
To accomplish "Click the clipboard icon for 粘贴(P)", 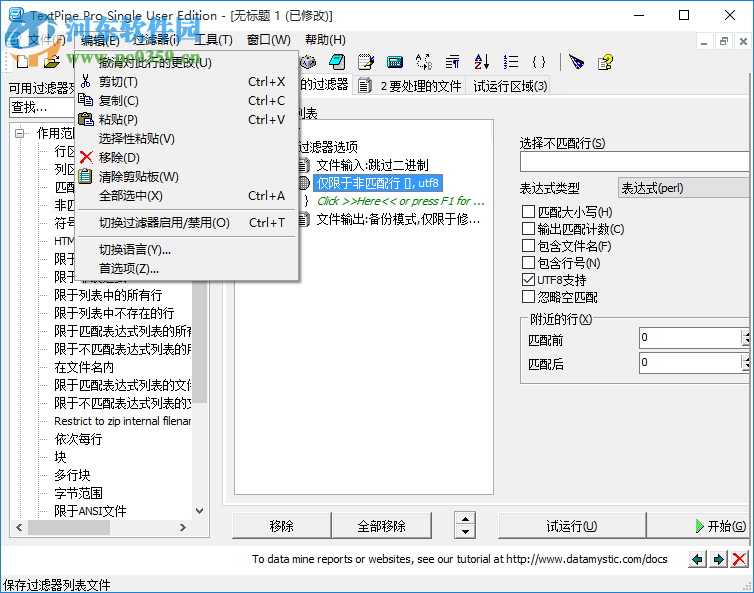I will 86,119.
